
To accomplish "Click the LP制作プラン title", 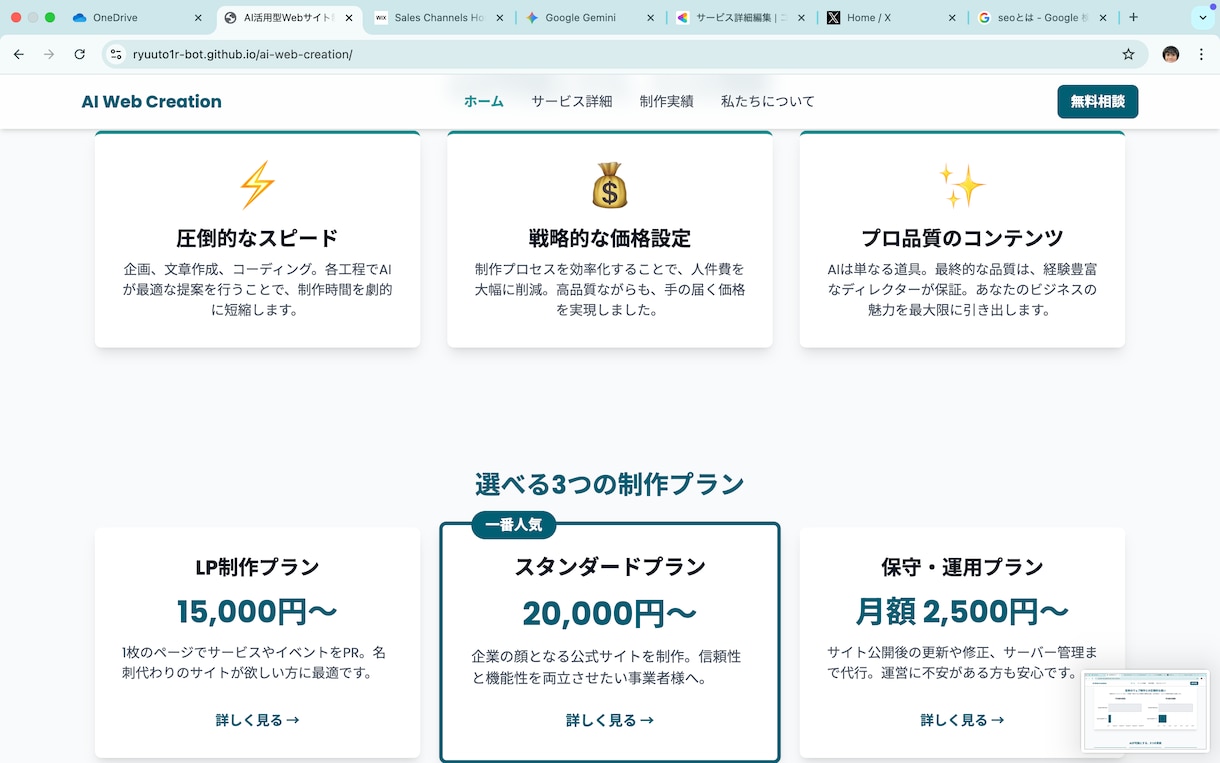I will (257, 567).
